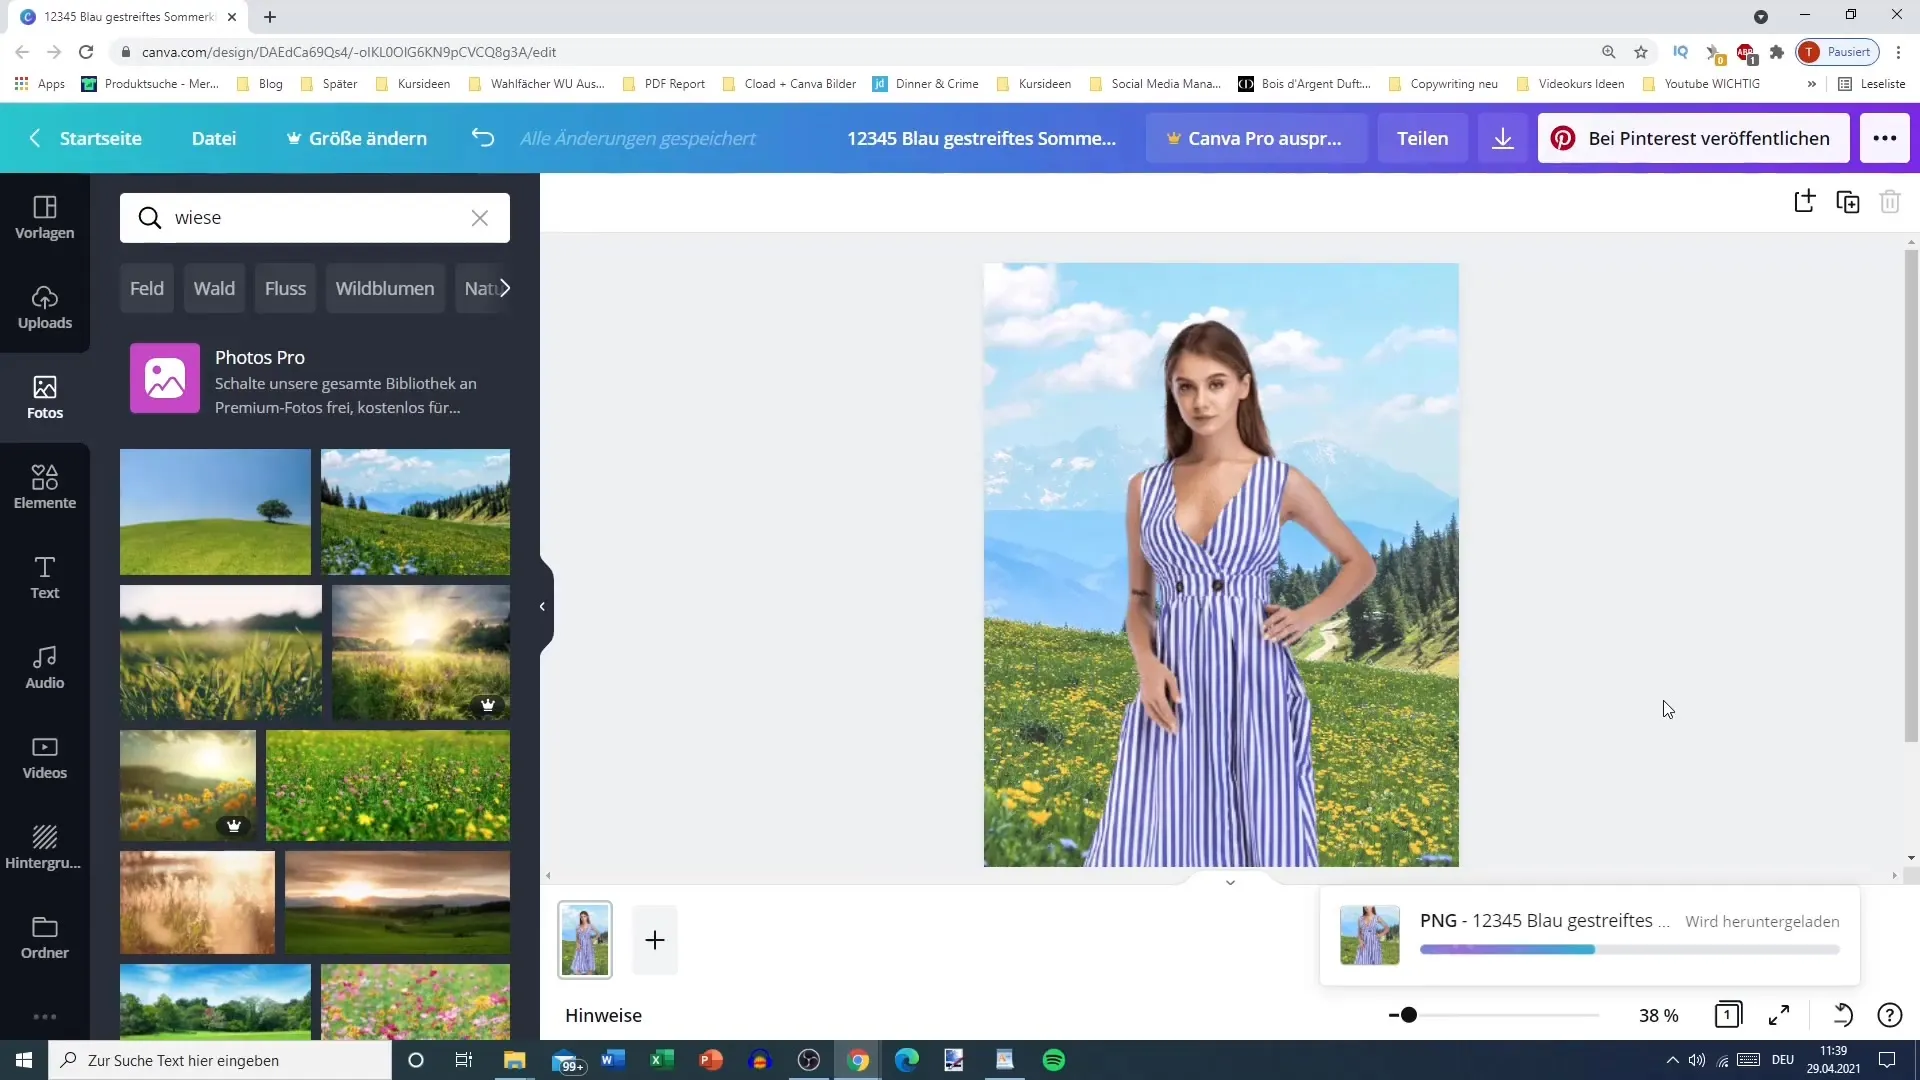Open the three-dots more menu in header

1885,138
